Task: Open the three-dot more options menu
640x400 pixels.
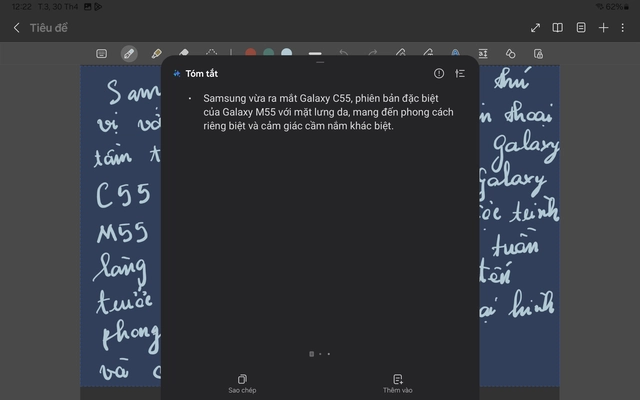Action: 622,28
